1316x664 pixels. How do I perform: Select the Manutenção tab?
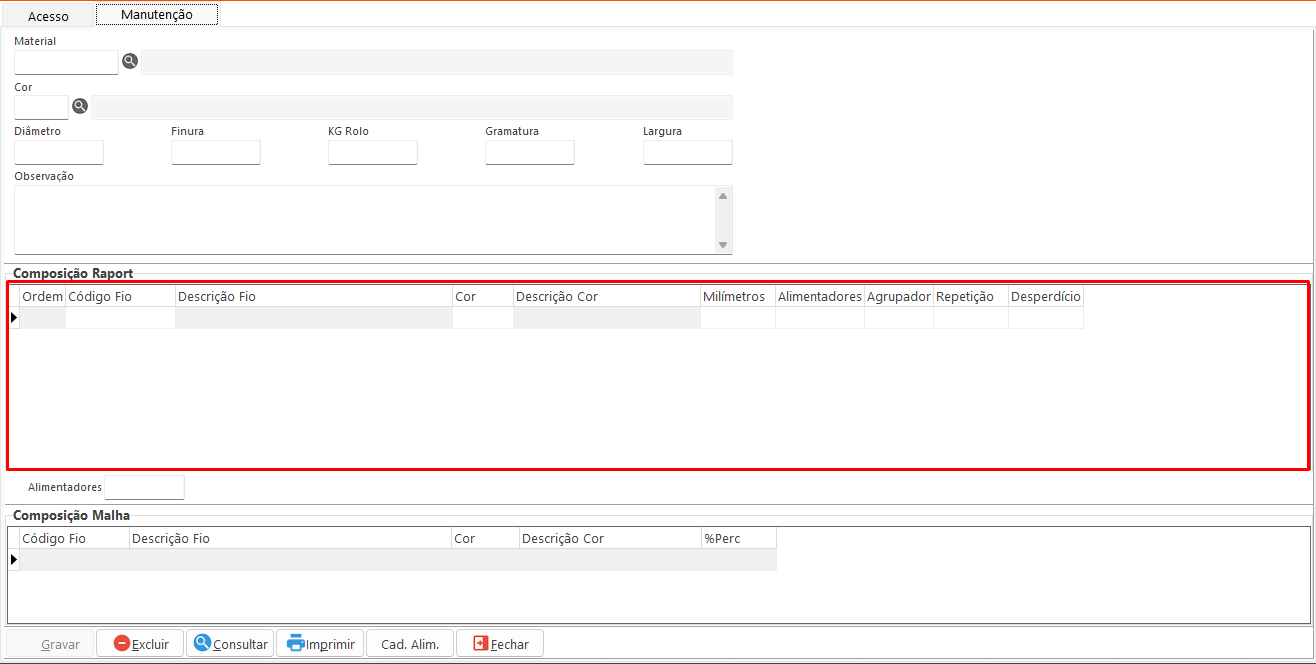click(156, 15)
